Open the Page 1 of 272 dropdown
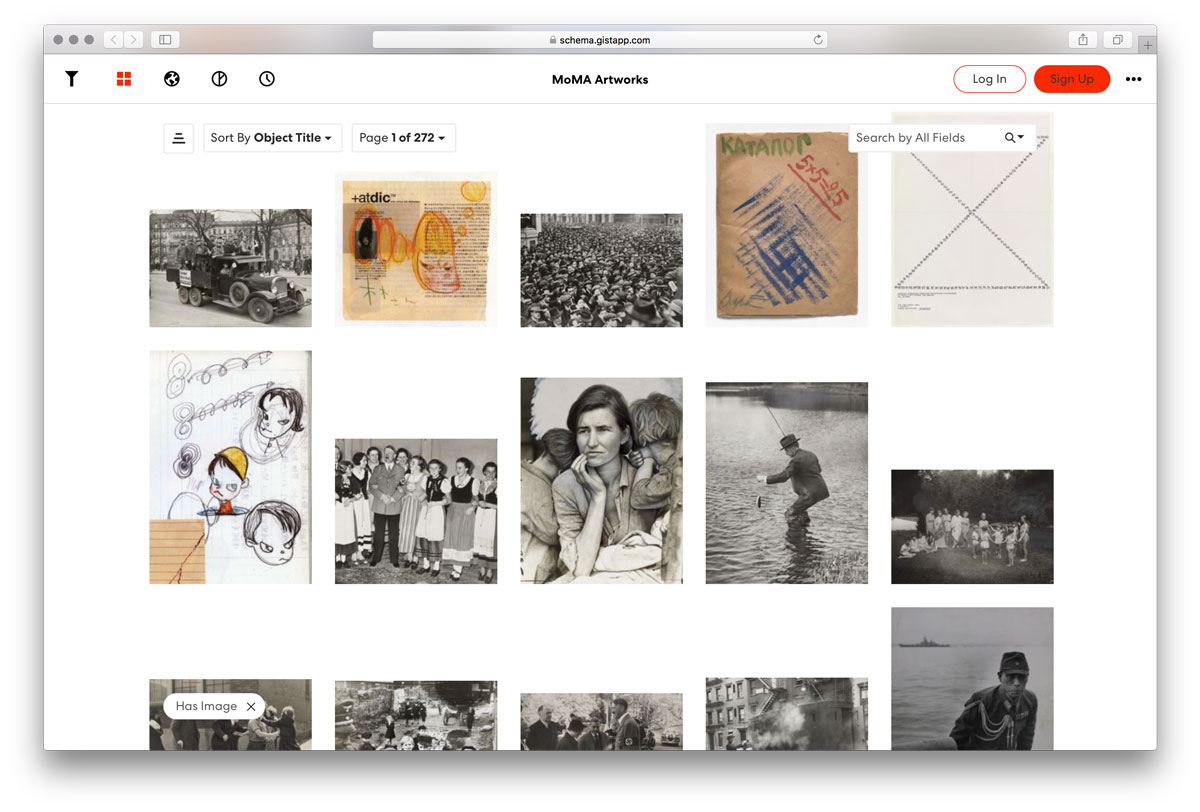 point(404,138)
